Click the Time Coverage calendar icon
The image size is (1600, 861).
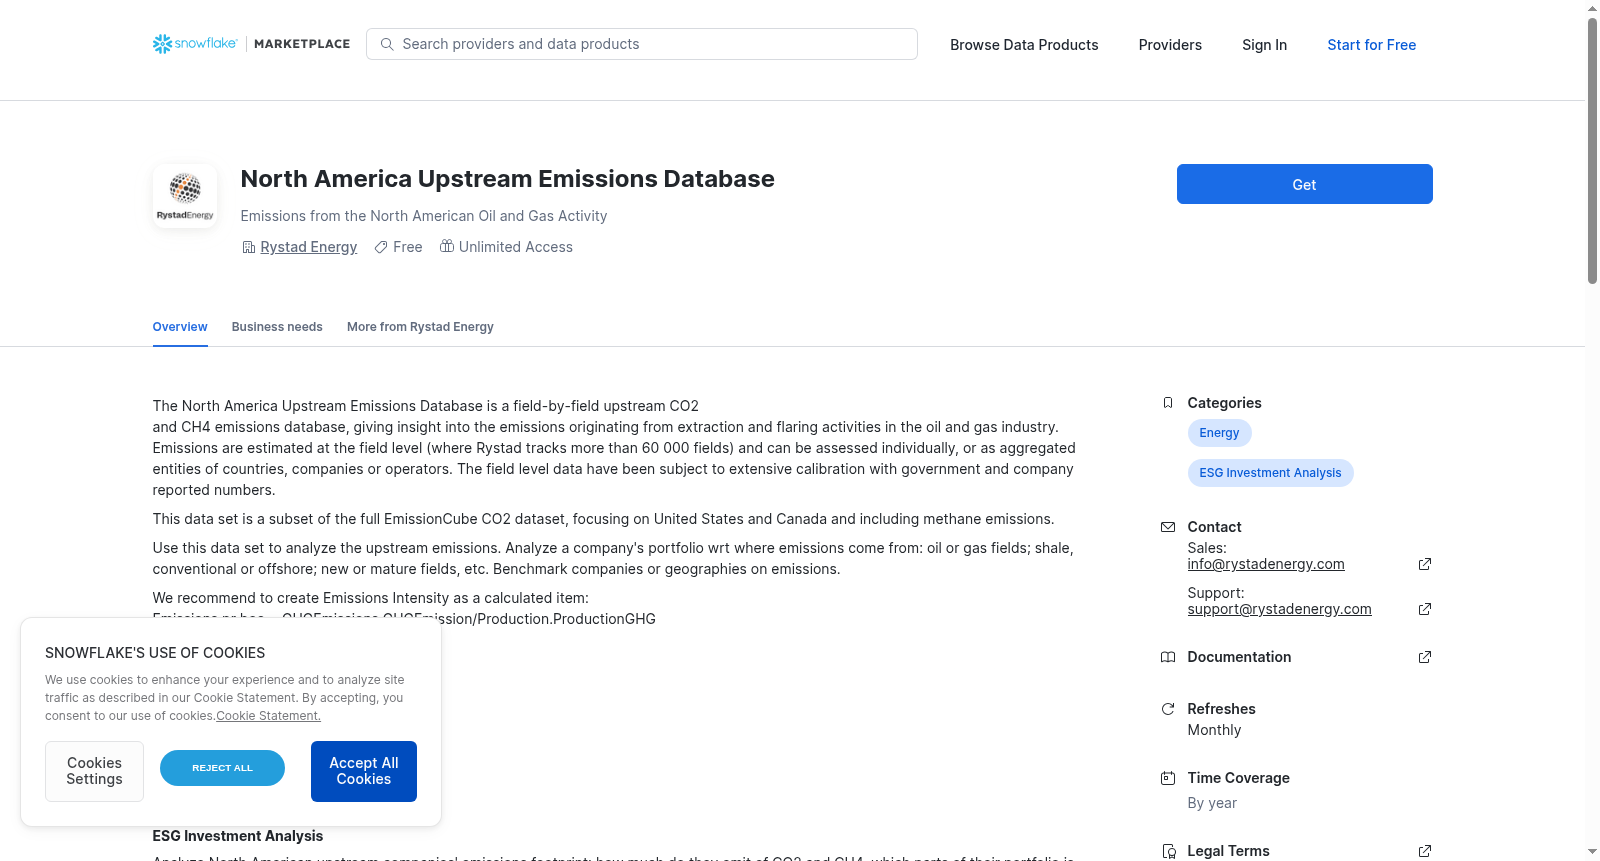coord(1168,778)
